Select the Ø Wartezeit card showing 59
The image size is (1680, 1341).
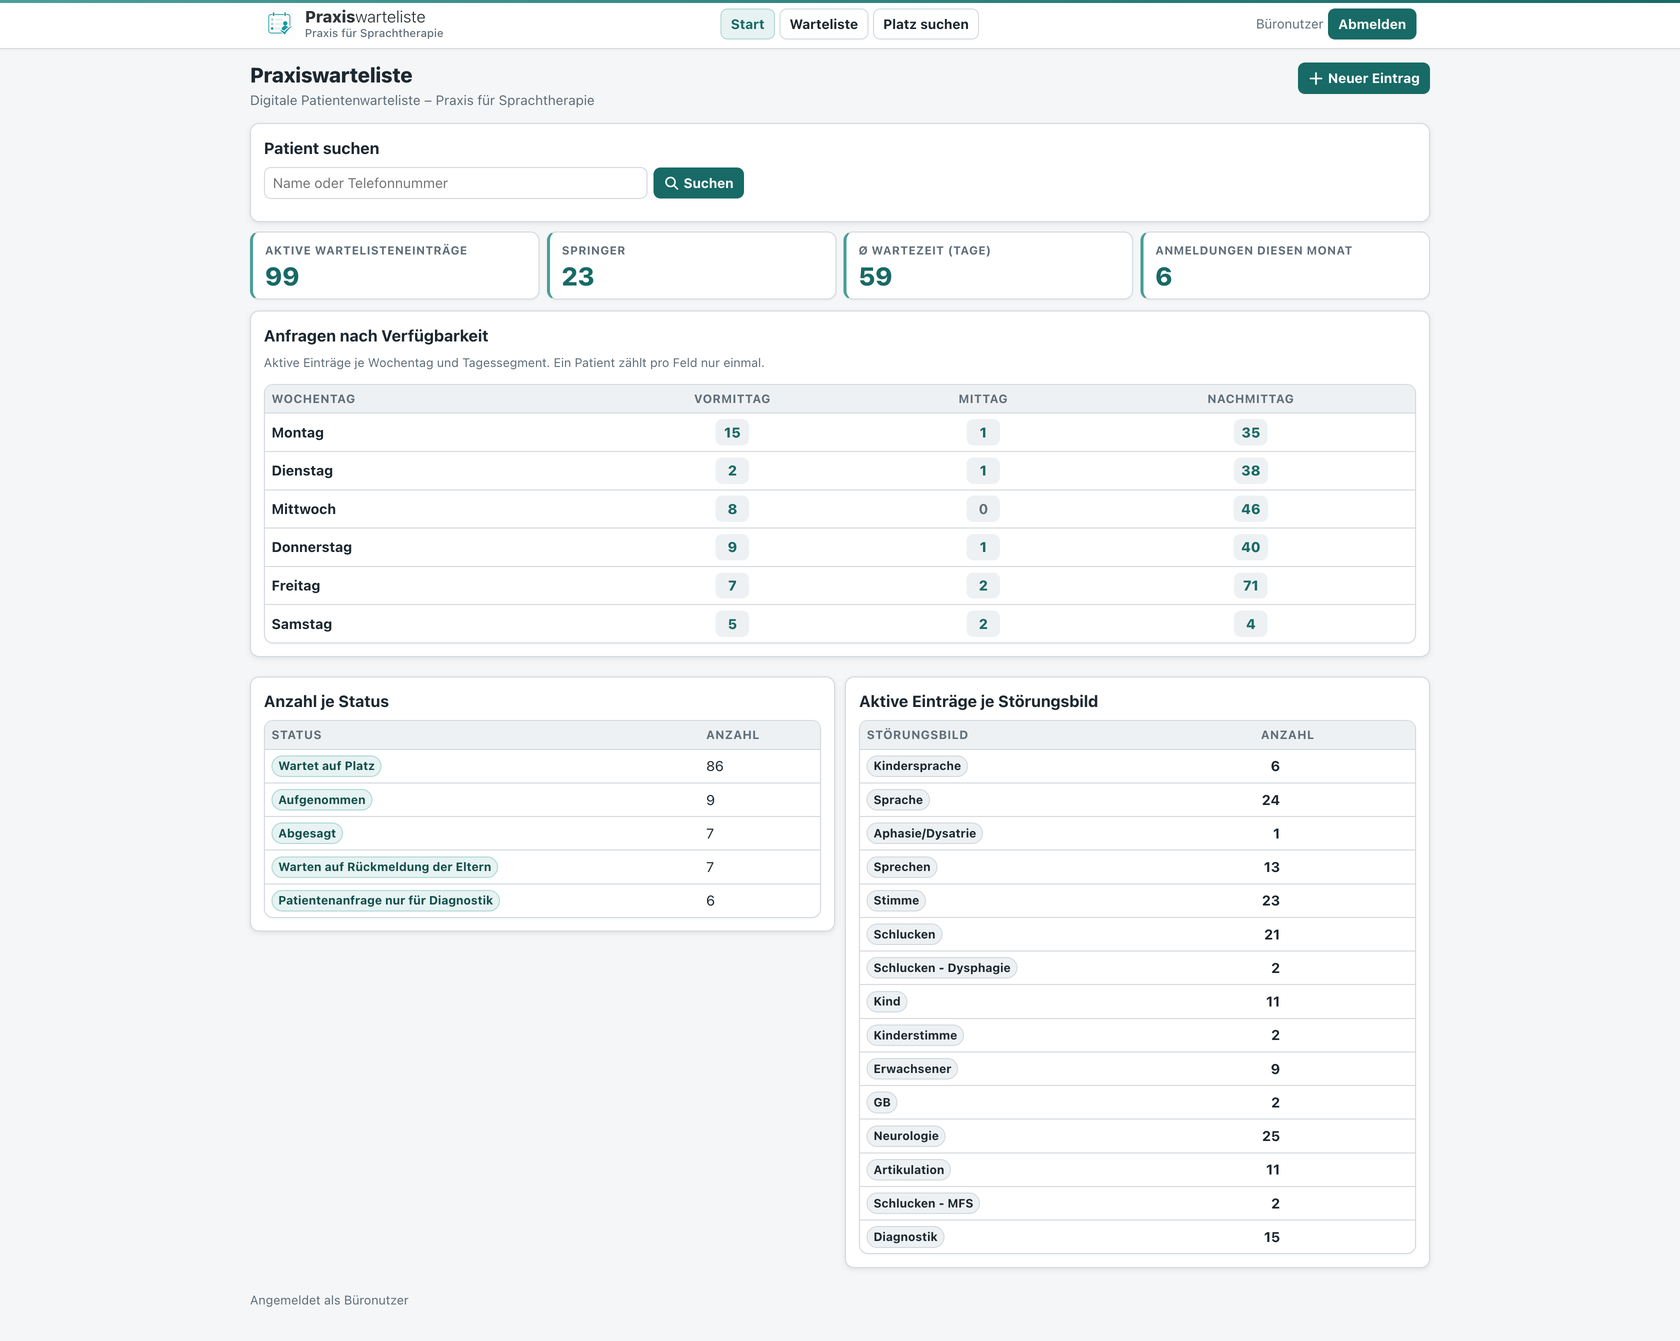988,265
